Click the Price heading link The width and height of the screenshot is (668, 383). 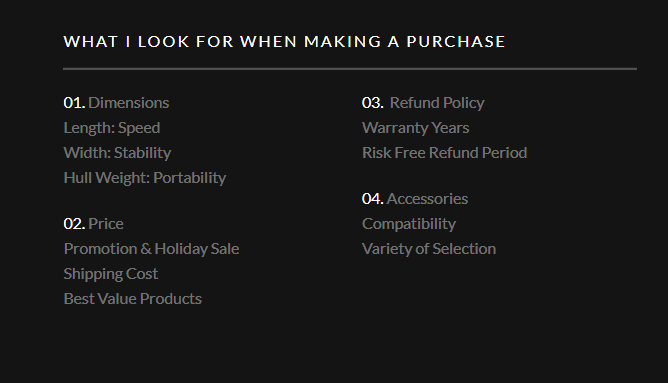coord(106,224)
